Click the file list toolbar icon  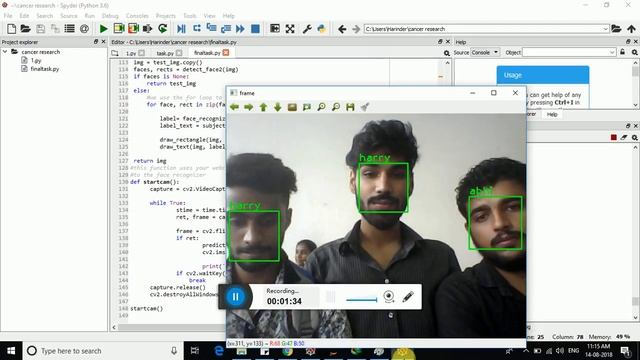[x=69, y=29]
